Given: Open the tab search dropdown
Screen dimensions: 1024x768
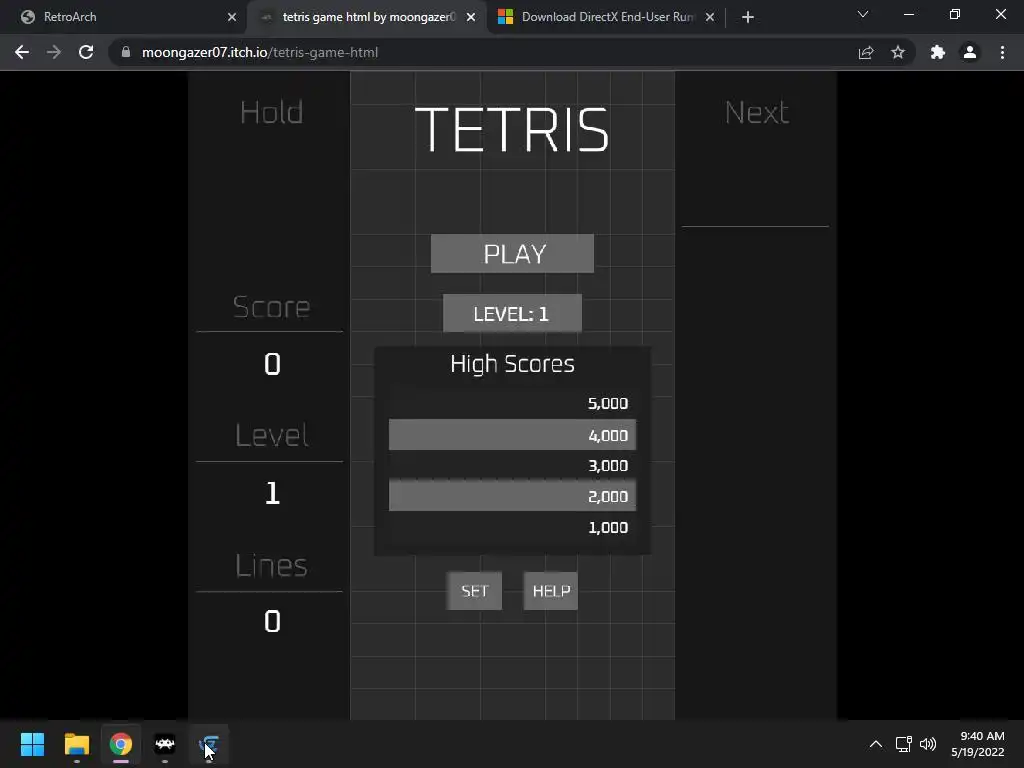Looking at the screenshot, I should [x=863, y=14].
